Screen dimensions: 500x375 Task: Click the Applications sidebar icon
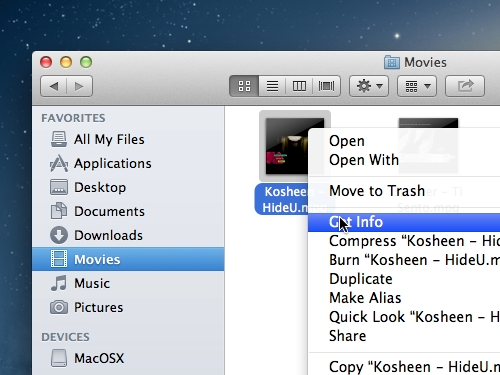coord(59,163)
